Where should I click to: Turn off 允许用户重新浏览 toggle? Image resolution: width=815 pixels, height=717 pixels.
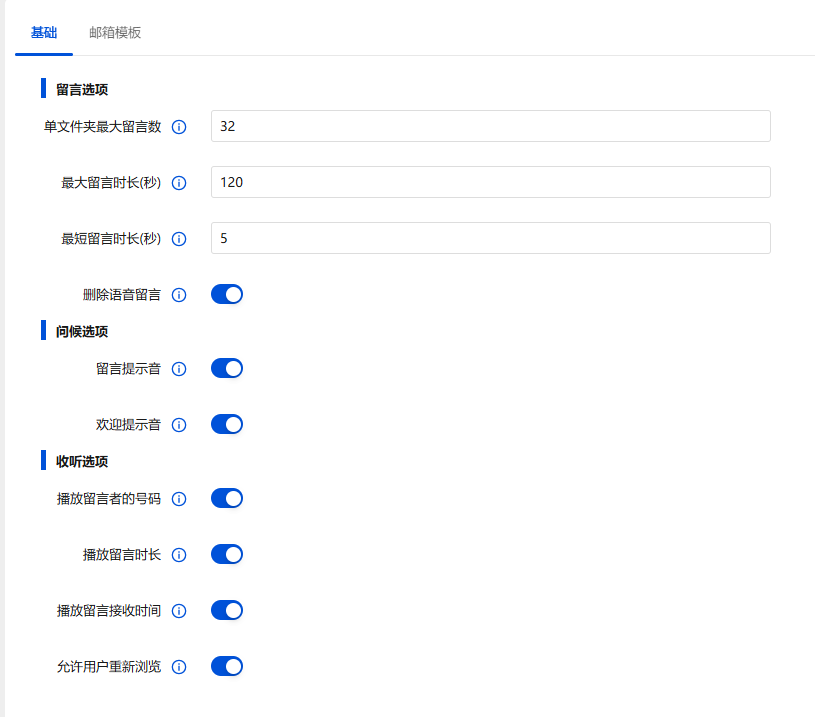[227, 666]
